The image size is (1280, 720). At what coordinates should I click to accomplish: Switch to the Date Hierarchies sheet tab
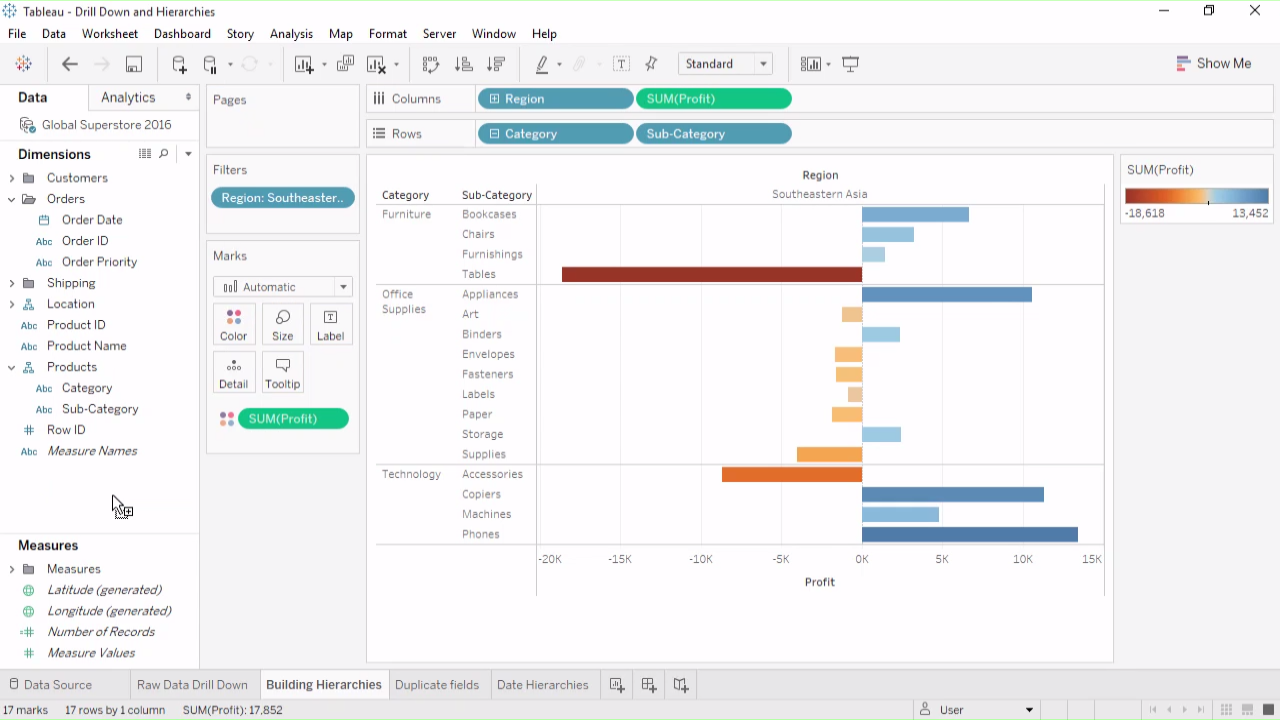542,685
